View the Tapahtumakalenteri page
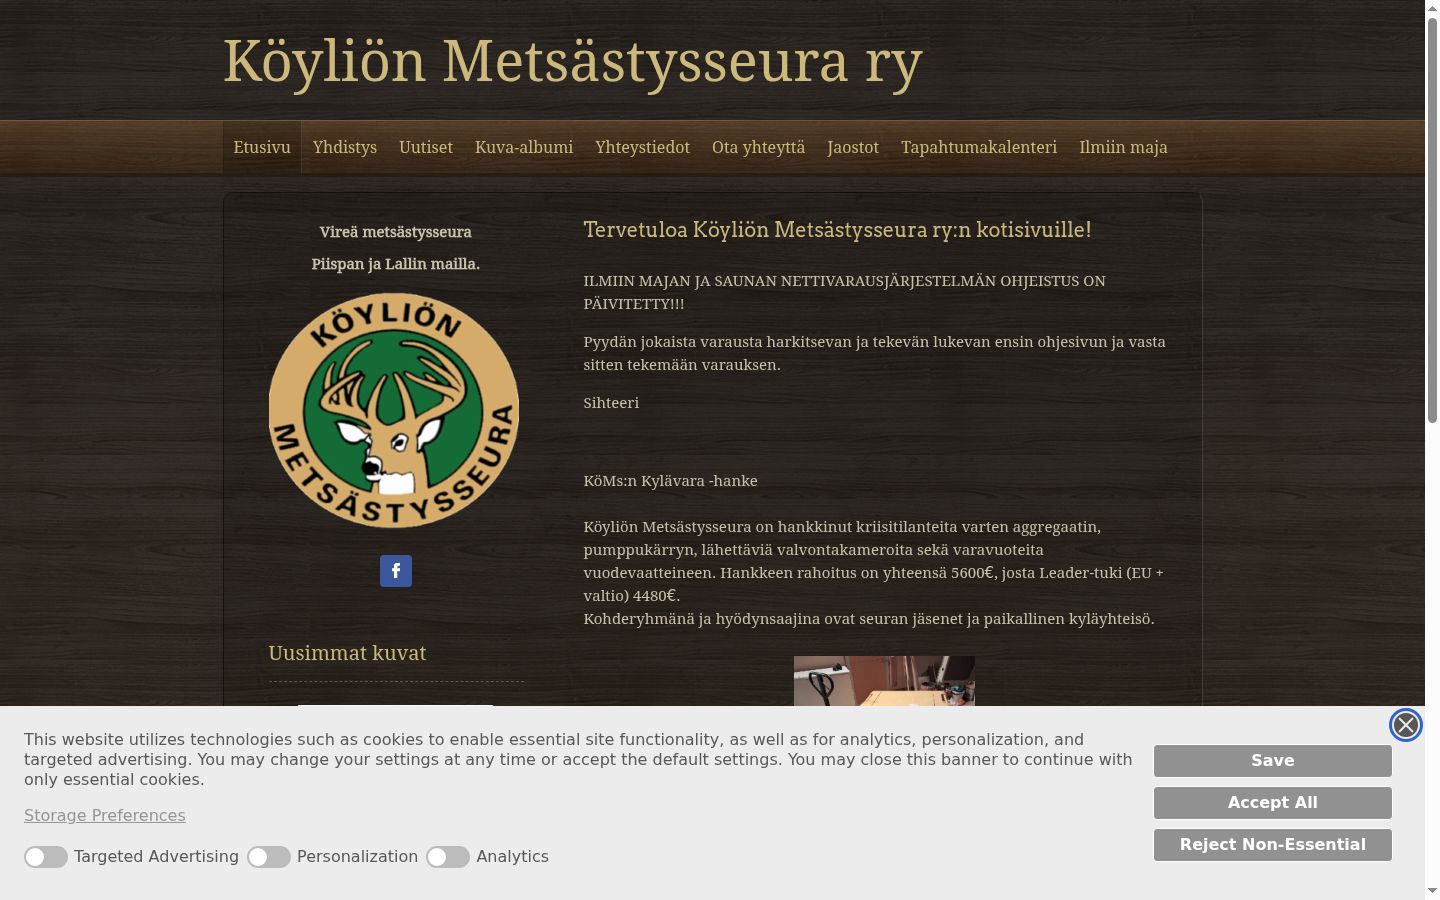1440x900 pixels. click(979, 147)
